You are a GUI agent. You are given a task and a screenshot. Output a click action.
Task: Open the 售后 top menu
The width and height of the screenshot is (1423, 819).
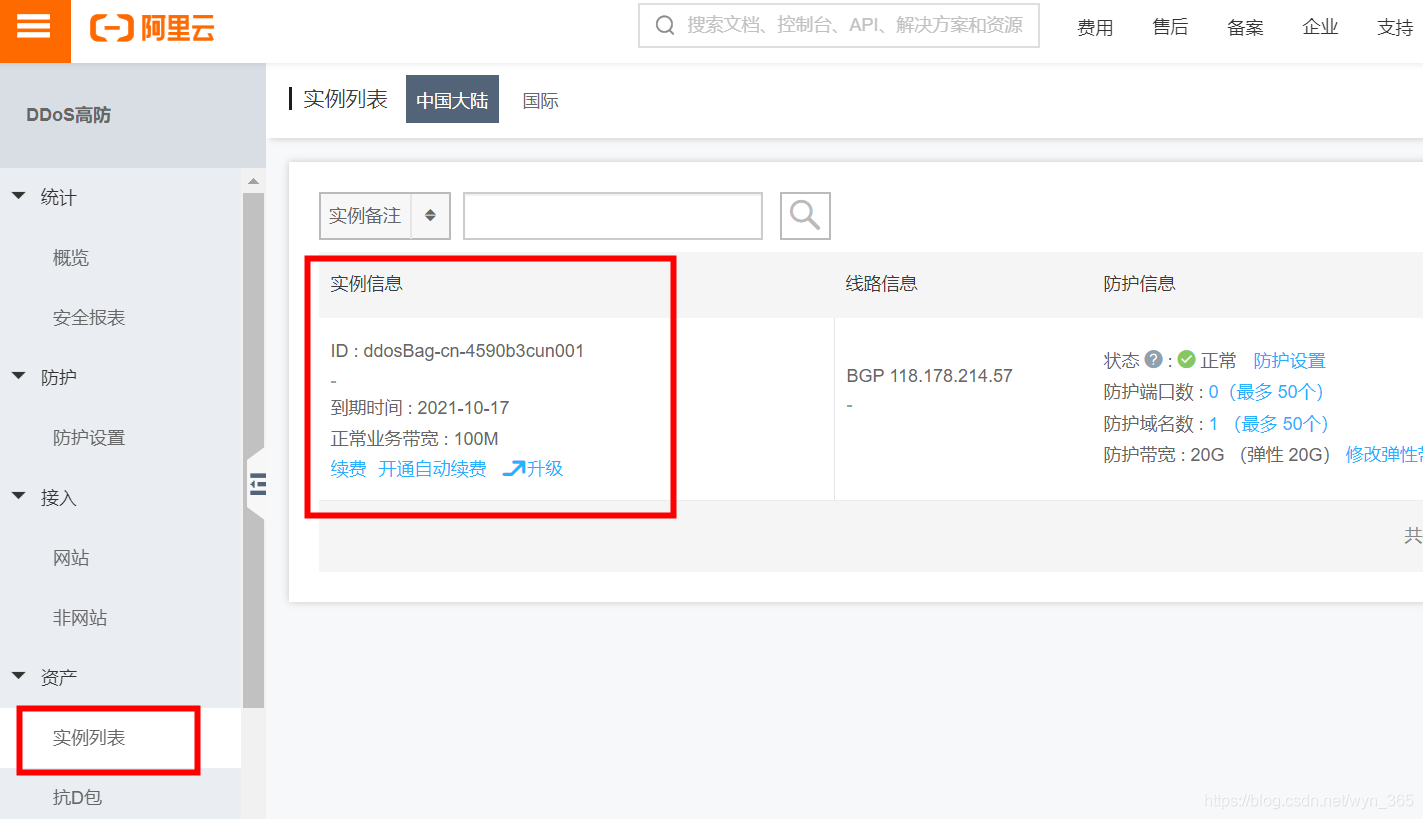click(1170, 28)
